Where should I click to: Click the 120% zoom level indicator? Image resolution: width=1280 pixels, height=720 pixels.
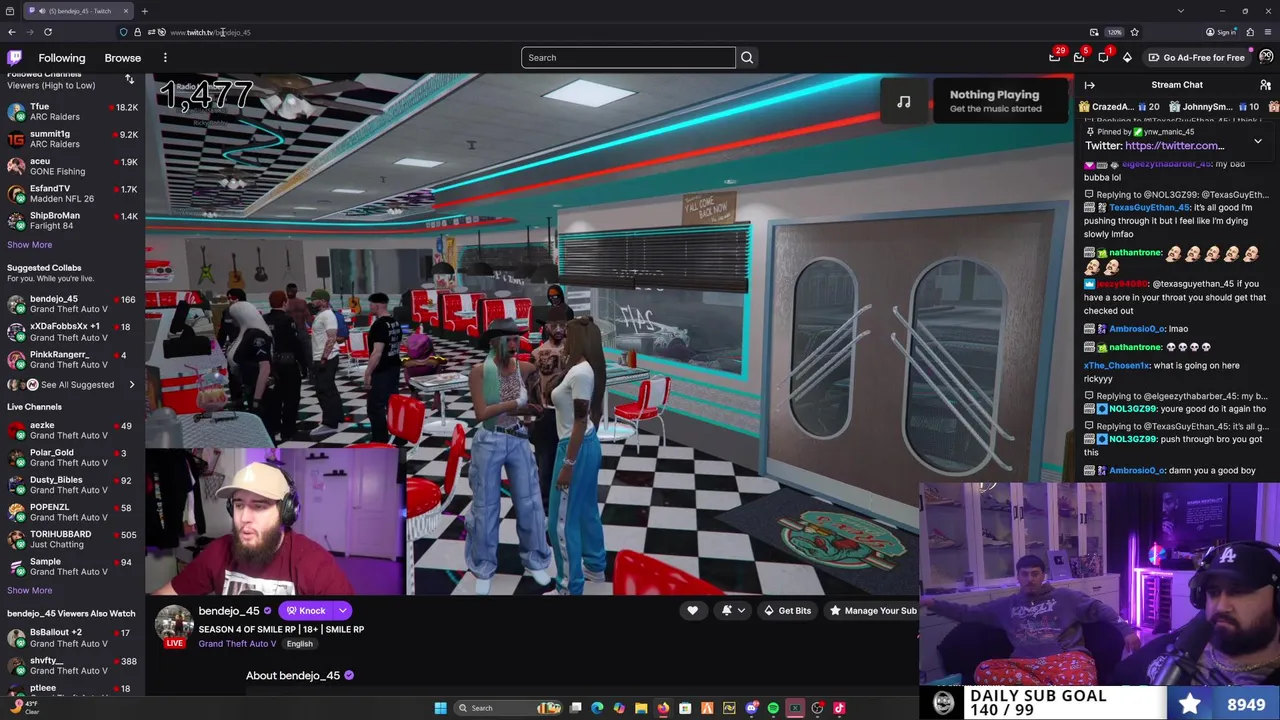click(x=1115, y=32)
